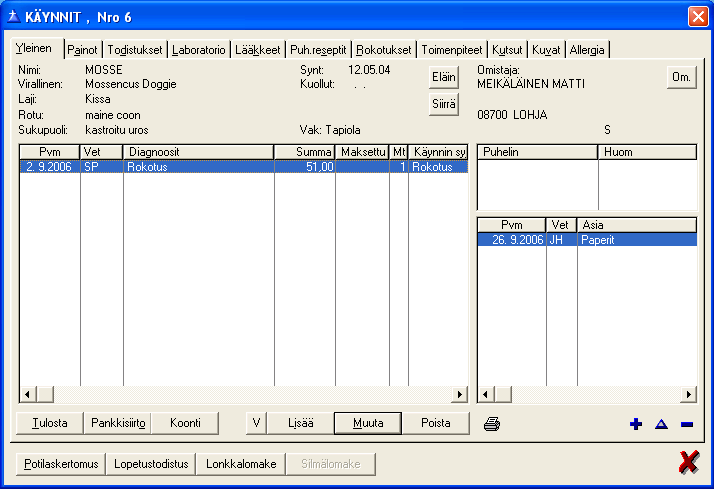The width and height of the screenshot is (714, 489).
Task: Click the Pankkisiirto button
Action: click(x=118, y=423)
